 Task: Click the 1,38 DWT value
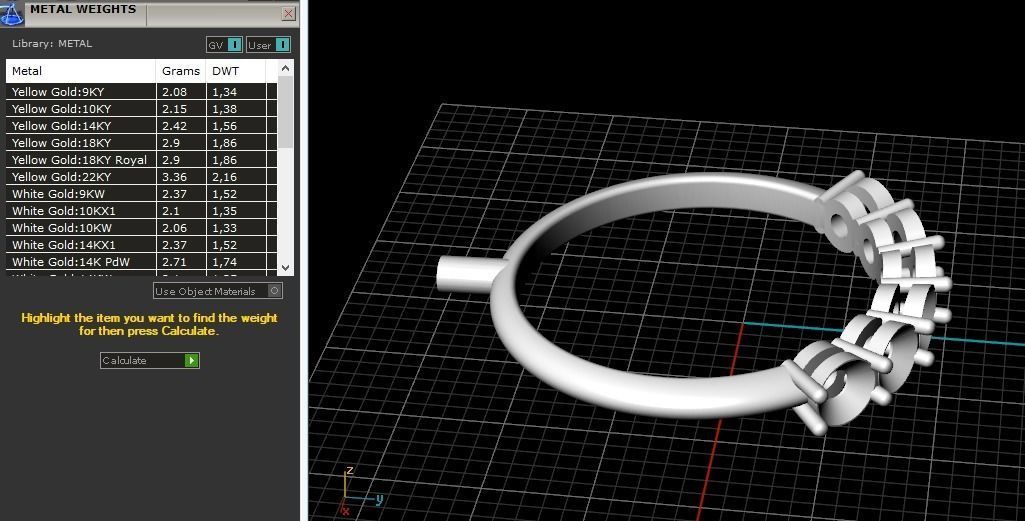pyautogui.click(x=224, y=109)
